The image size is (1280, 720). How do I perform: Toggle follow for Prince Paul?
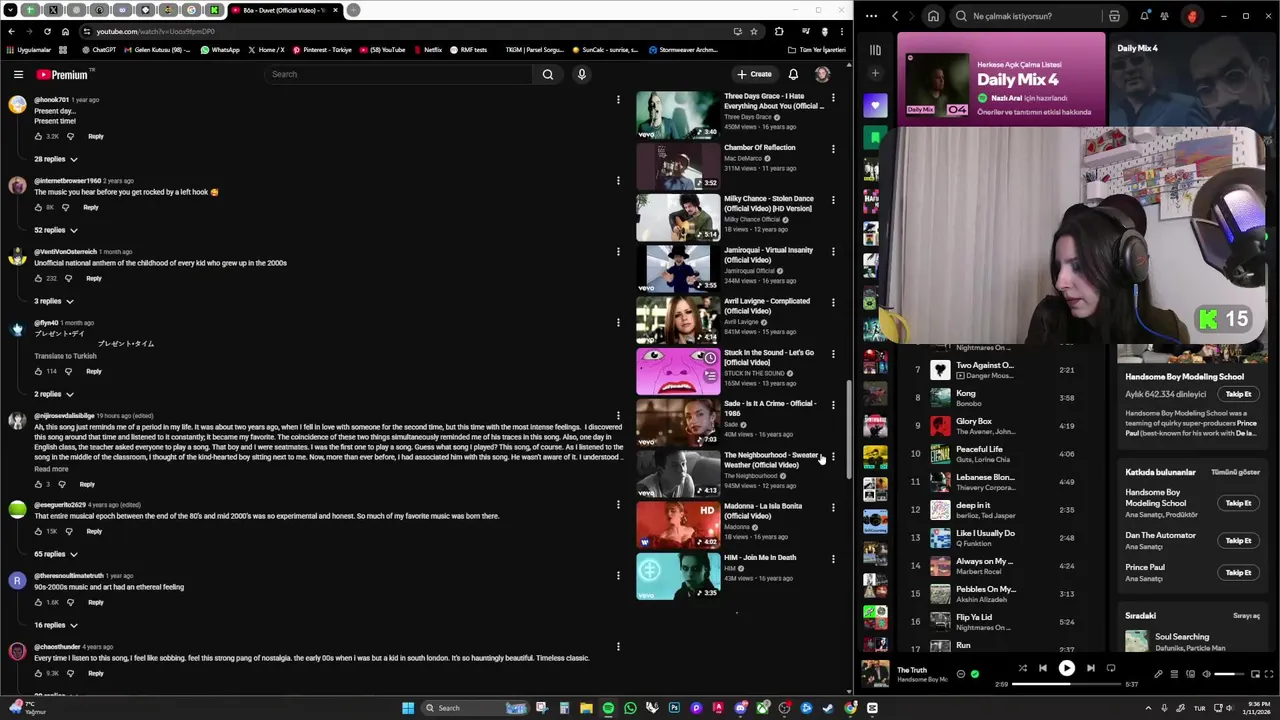click(x=1238, y=572)
